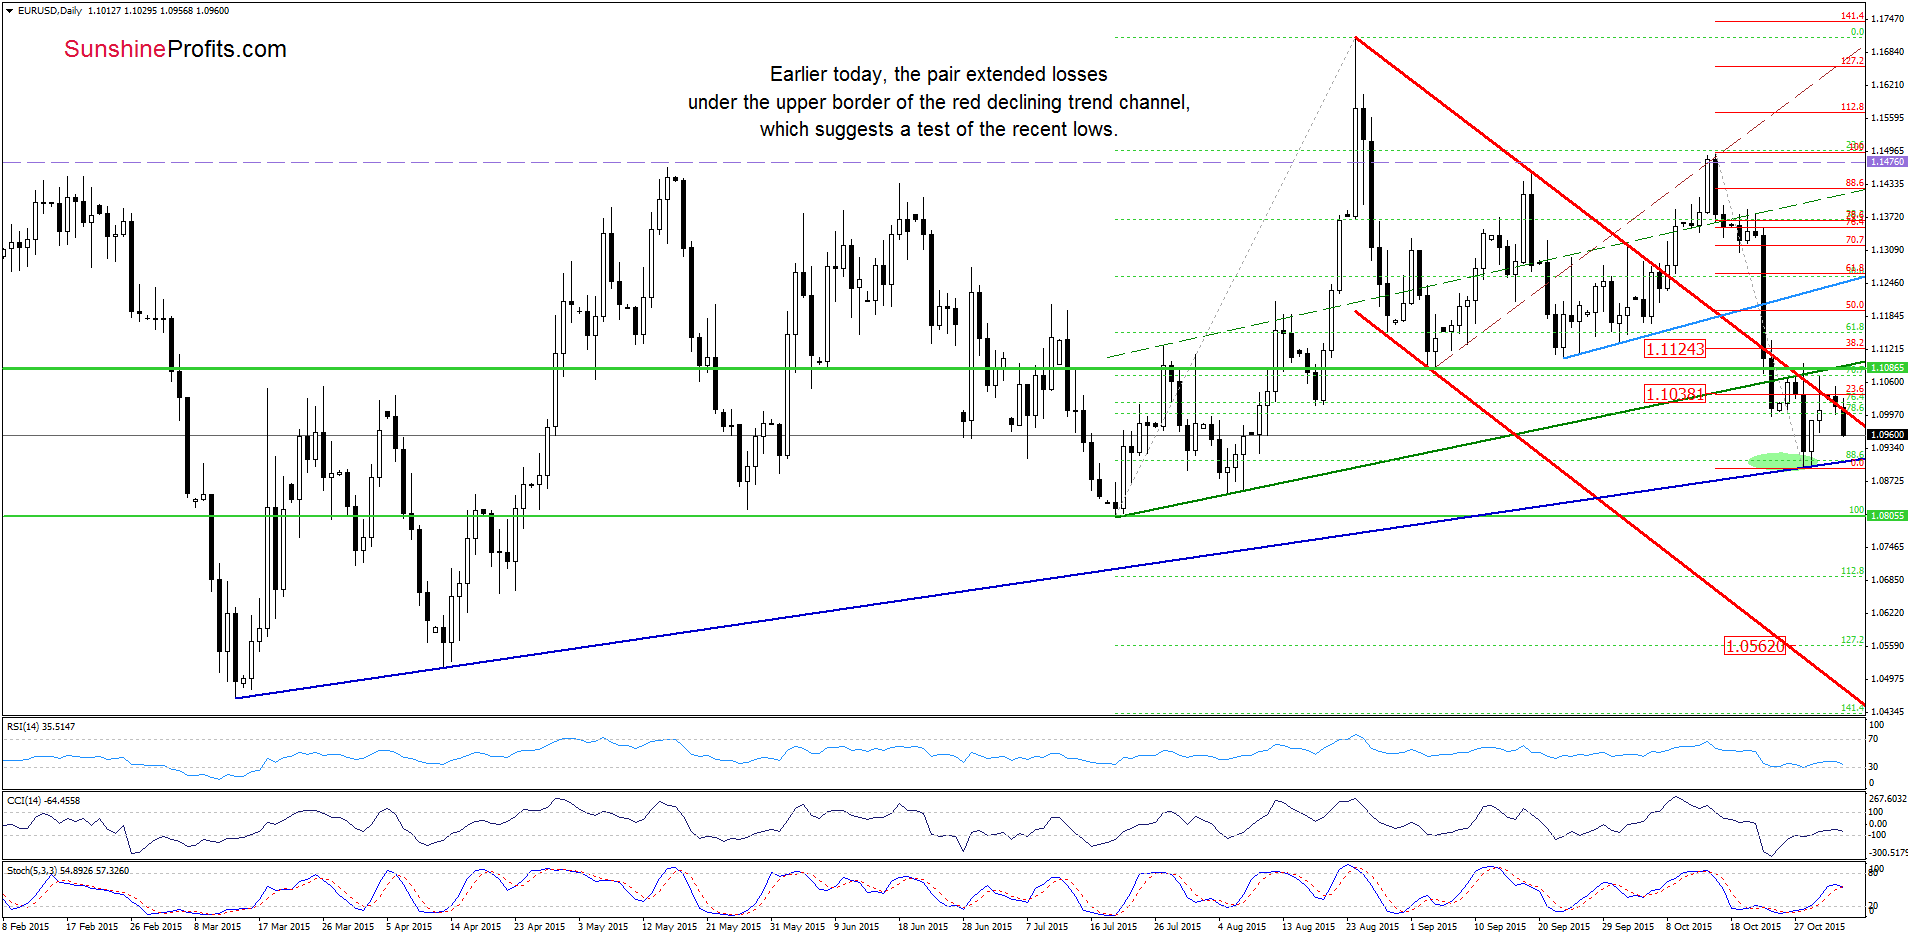Click the 13 Aug 2015 date label
The width and height of the screenshot is (1908, 935).
point(1308,927)
